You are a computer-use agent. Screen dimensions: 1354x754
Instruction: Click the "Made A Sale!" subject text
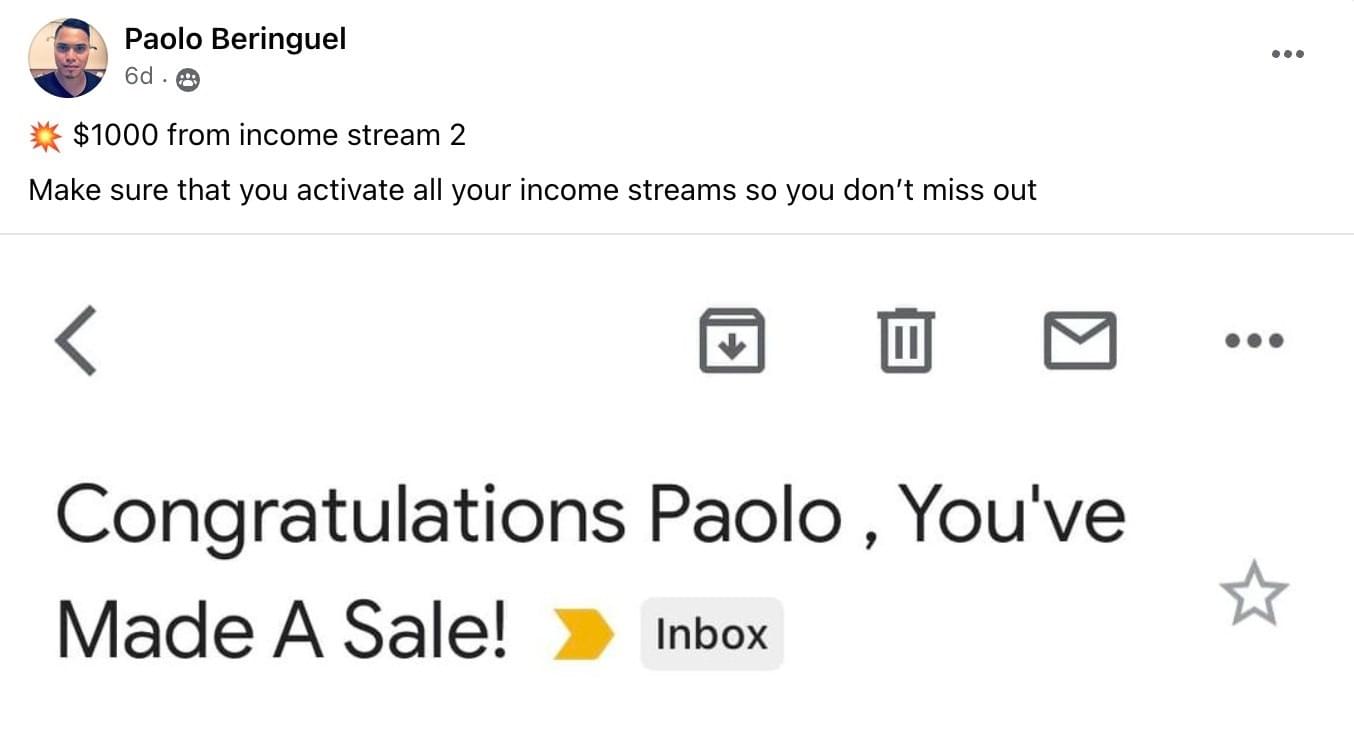283,631
